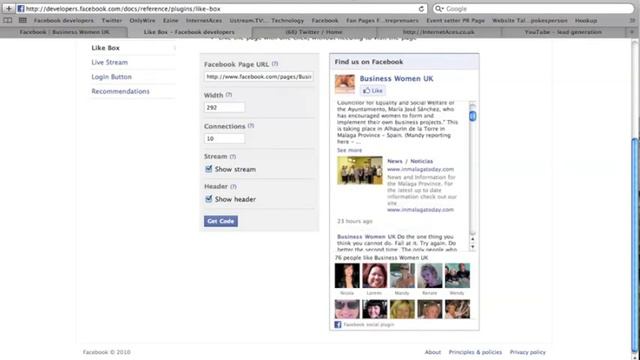Viewport: 640px width, 360px height.
Task: Toggle the Show header checkbox
Action: pos(209,199)
